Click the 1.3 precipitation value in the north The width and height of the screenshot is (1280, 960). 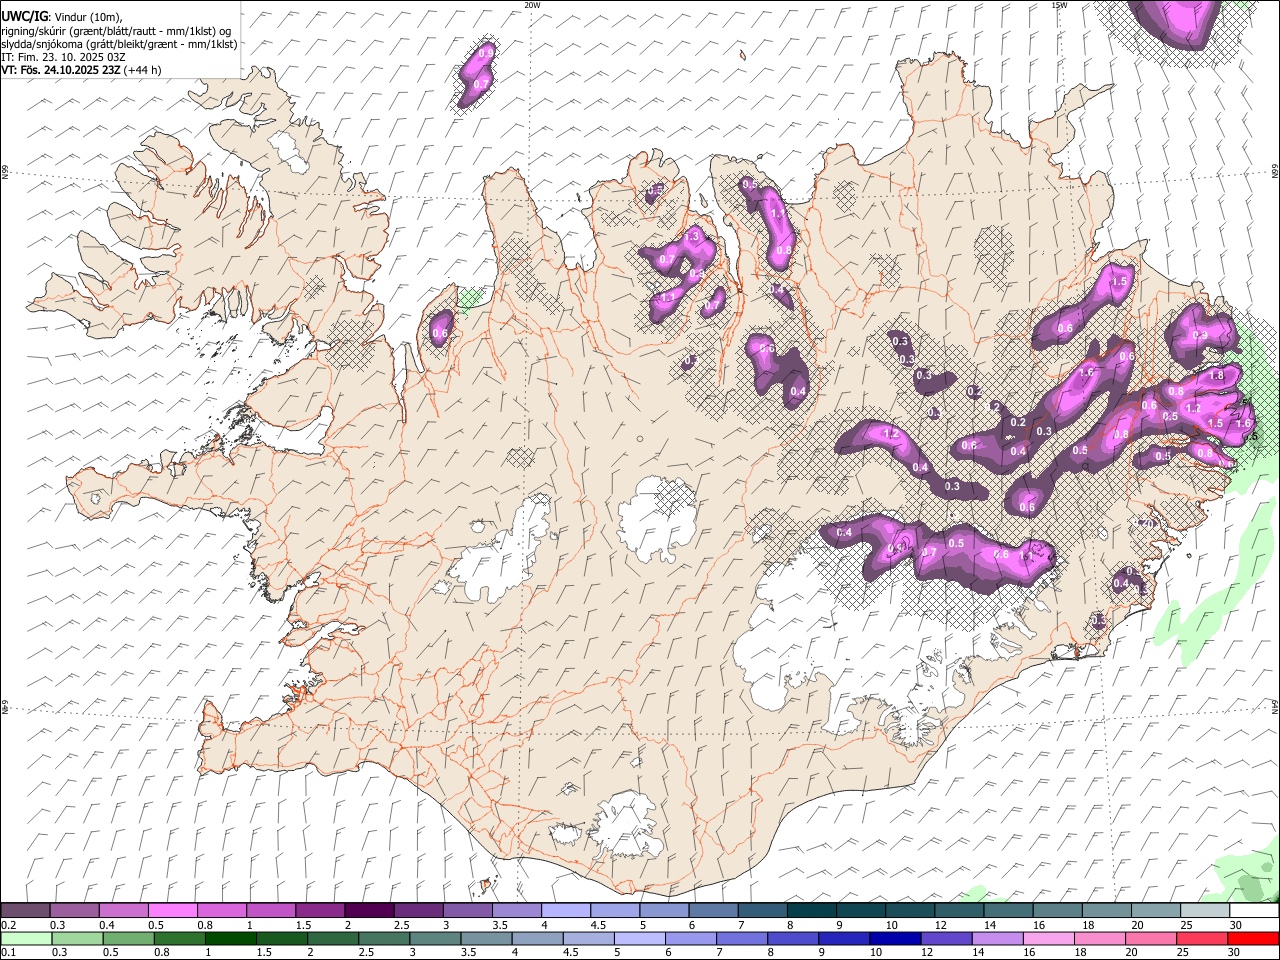[692, 236]
